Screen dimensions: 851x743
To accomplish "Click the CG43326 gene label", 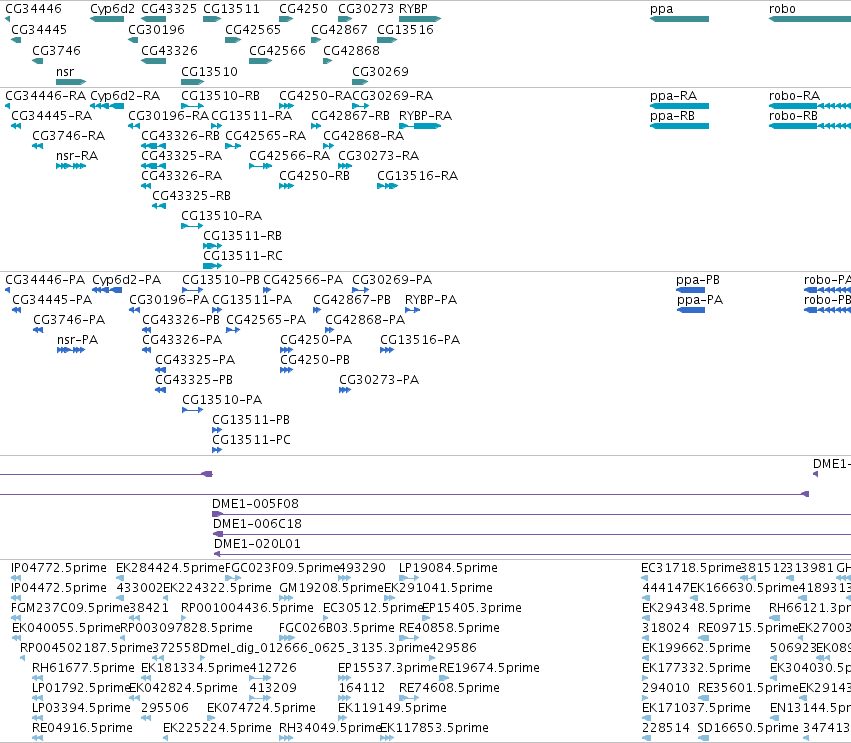I will [x=169, y=50].
